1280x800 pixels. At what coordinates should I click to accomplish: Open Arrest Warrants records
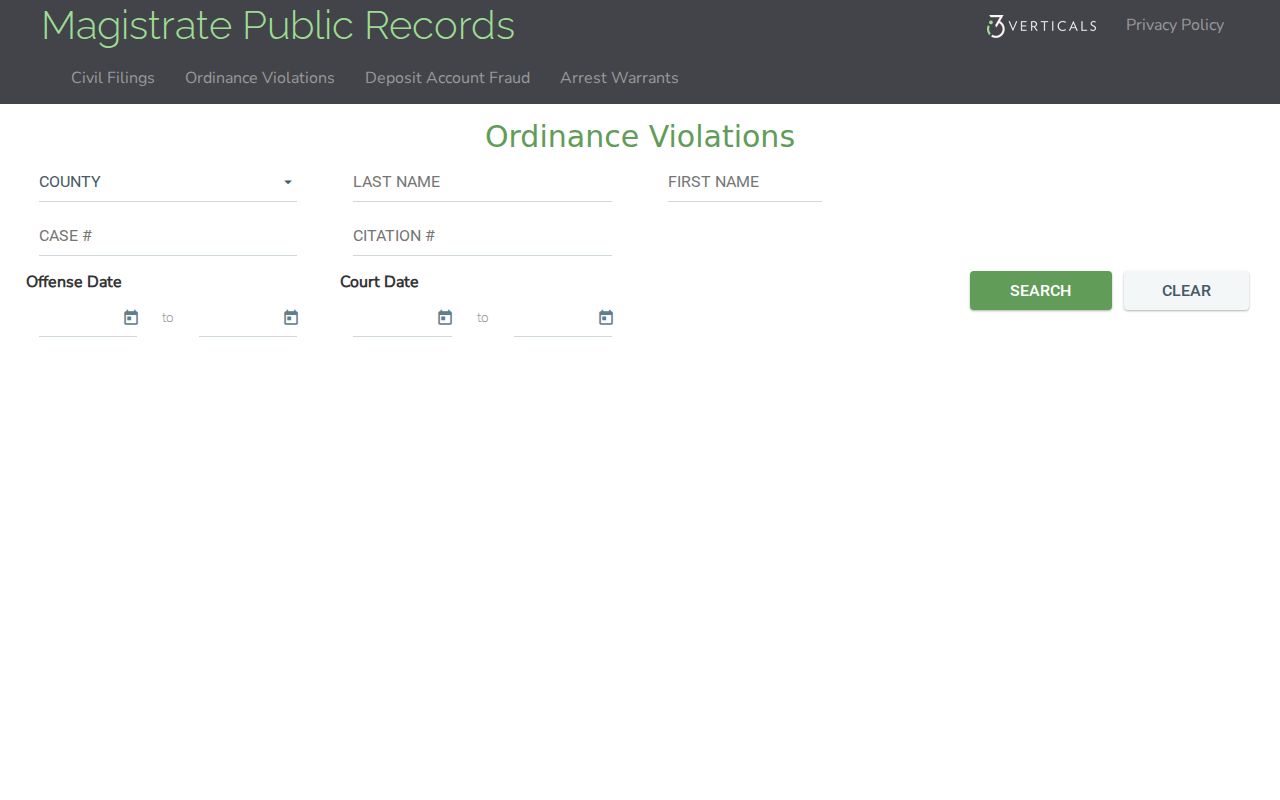click(619, 78)
